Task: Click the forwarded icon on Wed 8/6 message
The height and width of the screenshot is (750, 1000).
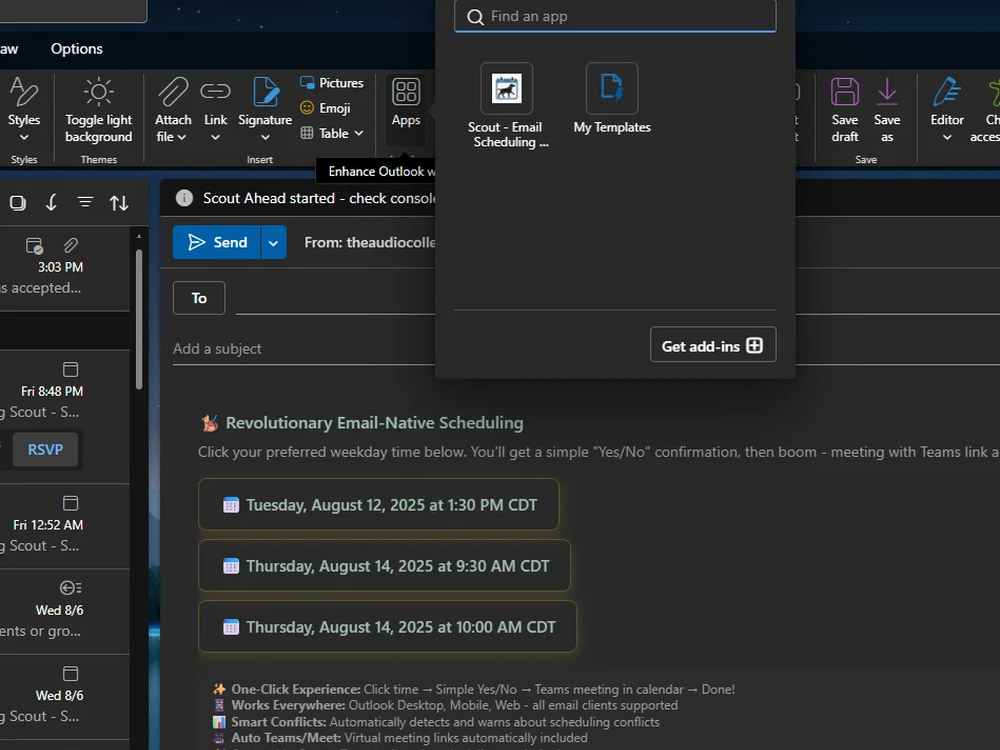Action: coord(70,587)
